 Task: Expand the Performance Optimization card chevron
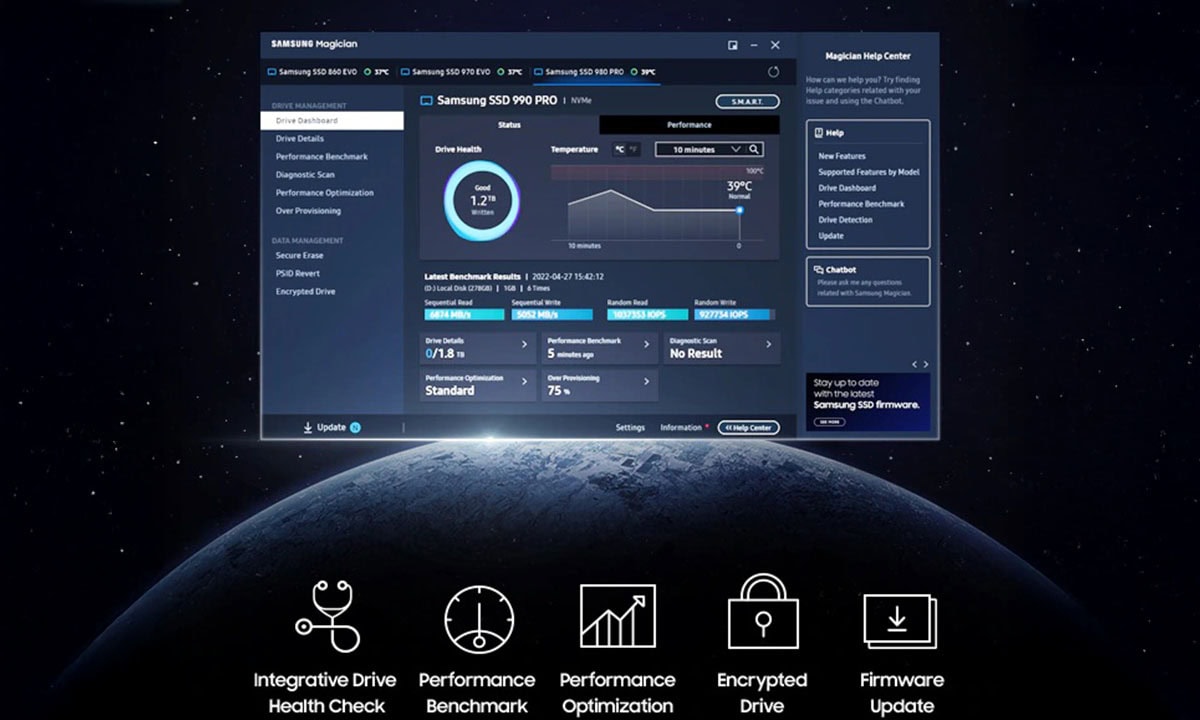click(524, 382)
